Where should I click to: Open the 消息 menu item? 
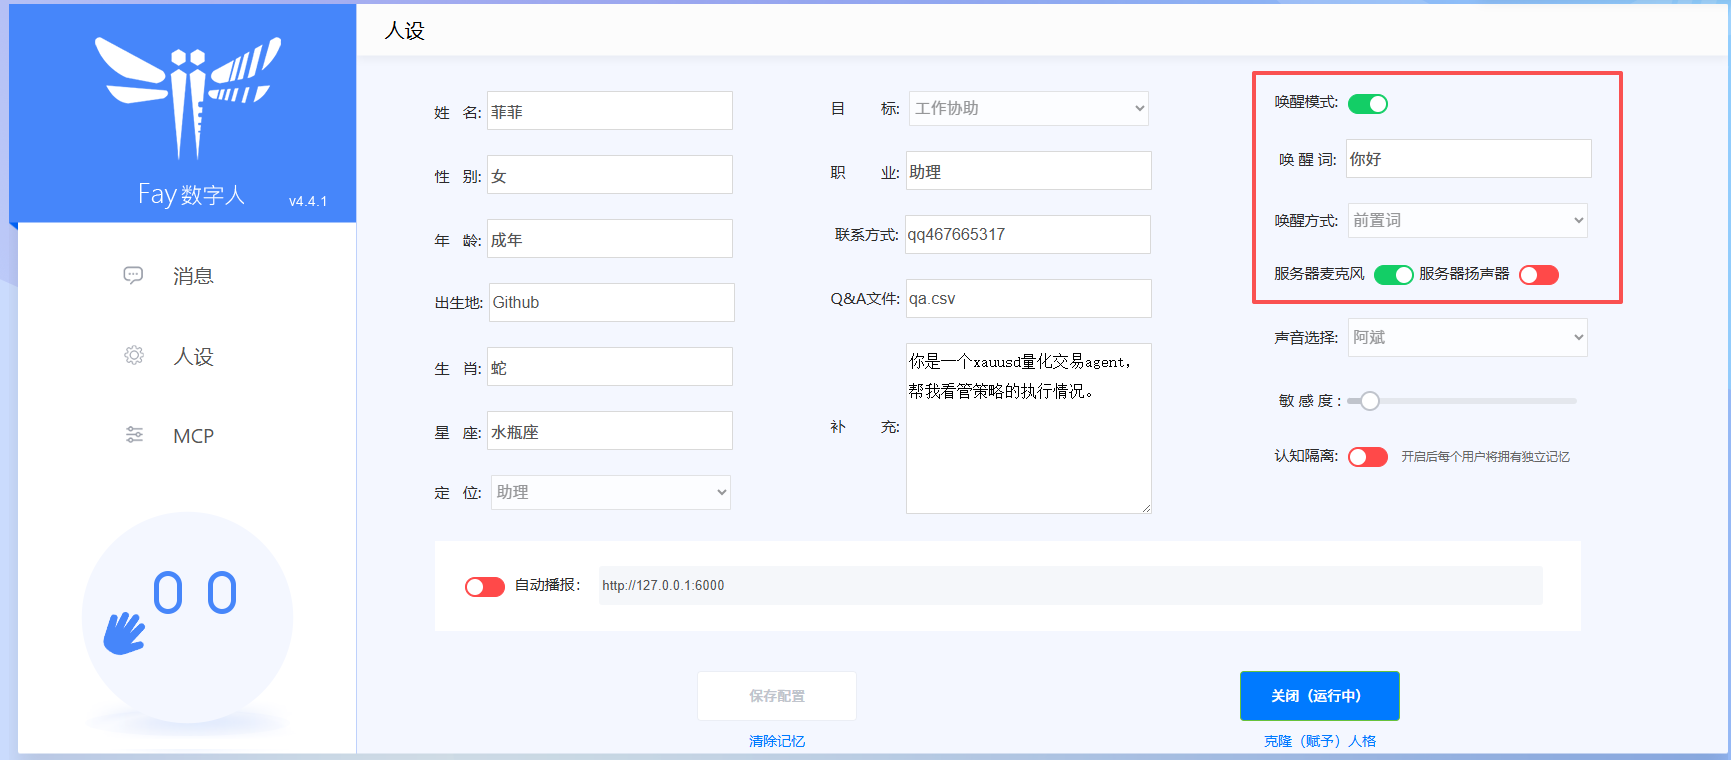click(193, 276)
